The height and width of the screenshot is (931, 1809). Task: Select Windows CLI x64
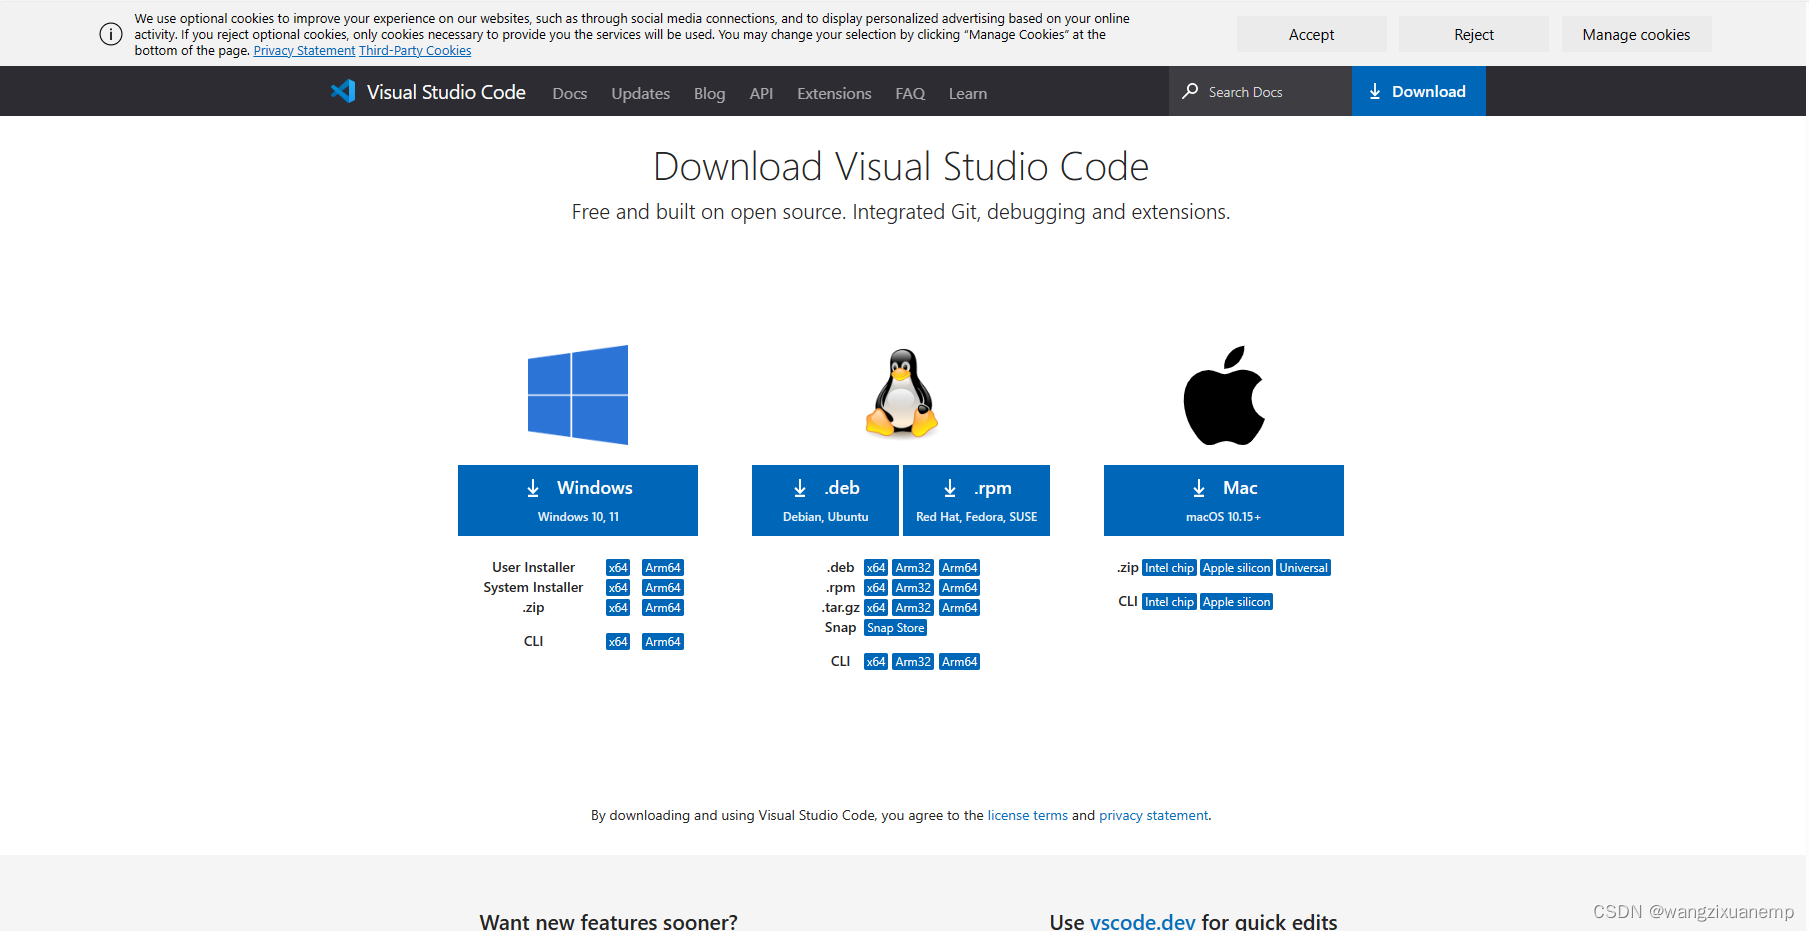618,642
